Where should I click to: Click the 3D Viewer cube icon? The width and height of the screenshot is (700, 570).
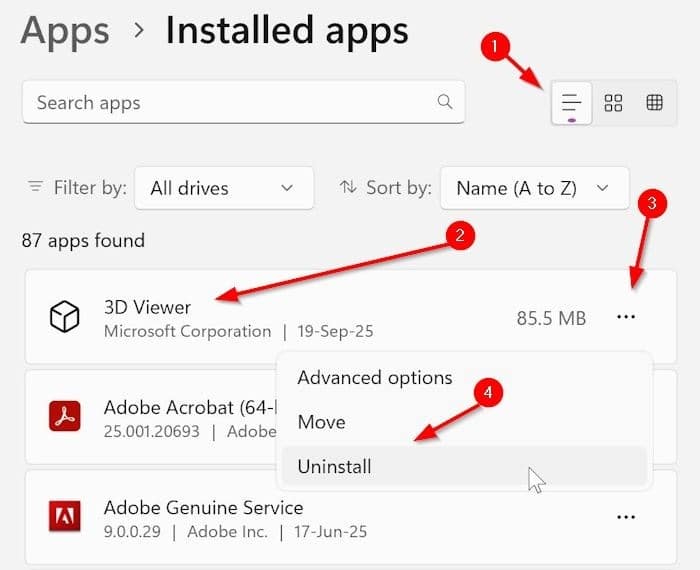pos(65,317)
